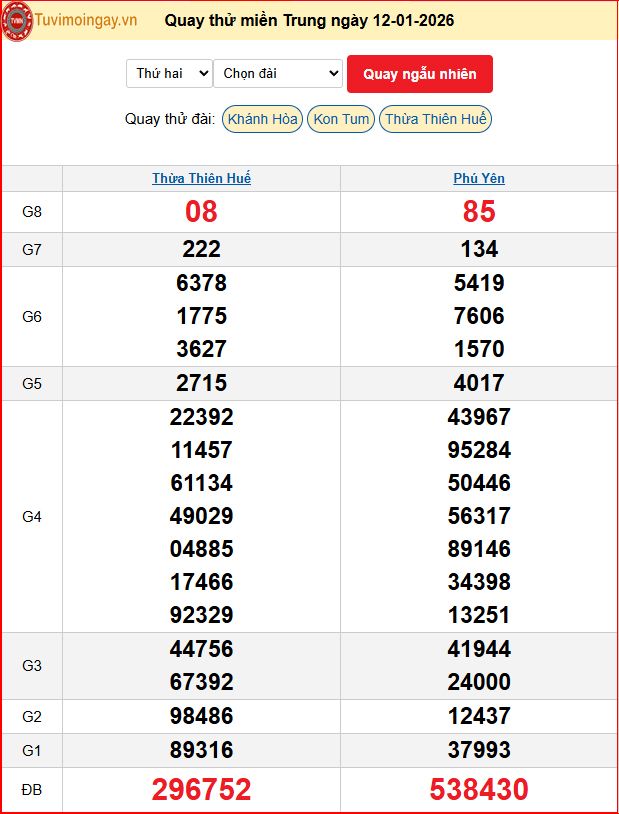619x814 pixels.
Task: Click the G4 value 49029
Action: pyautogui.click(x=201, y=516)
